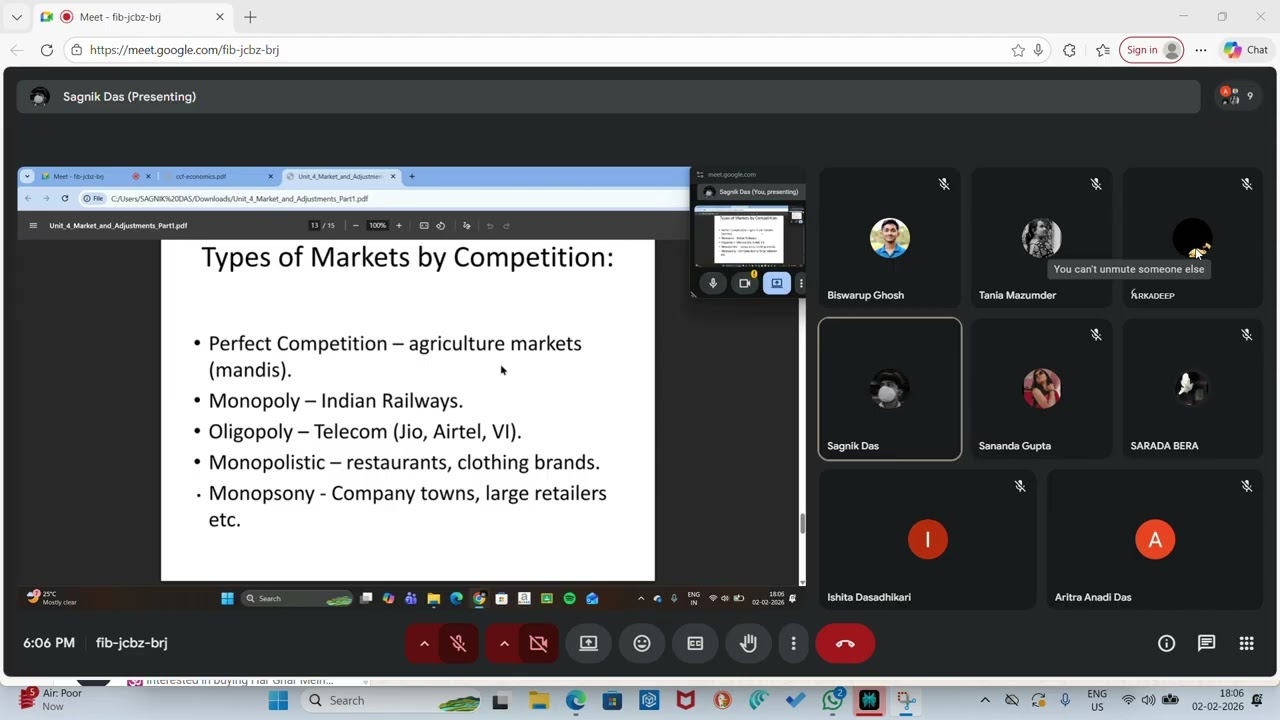Click the voice/read aloud microphone in address bar
Viewport: 1280px width, 720px height.
(1038, 50)
